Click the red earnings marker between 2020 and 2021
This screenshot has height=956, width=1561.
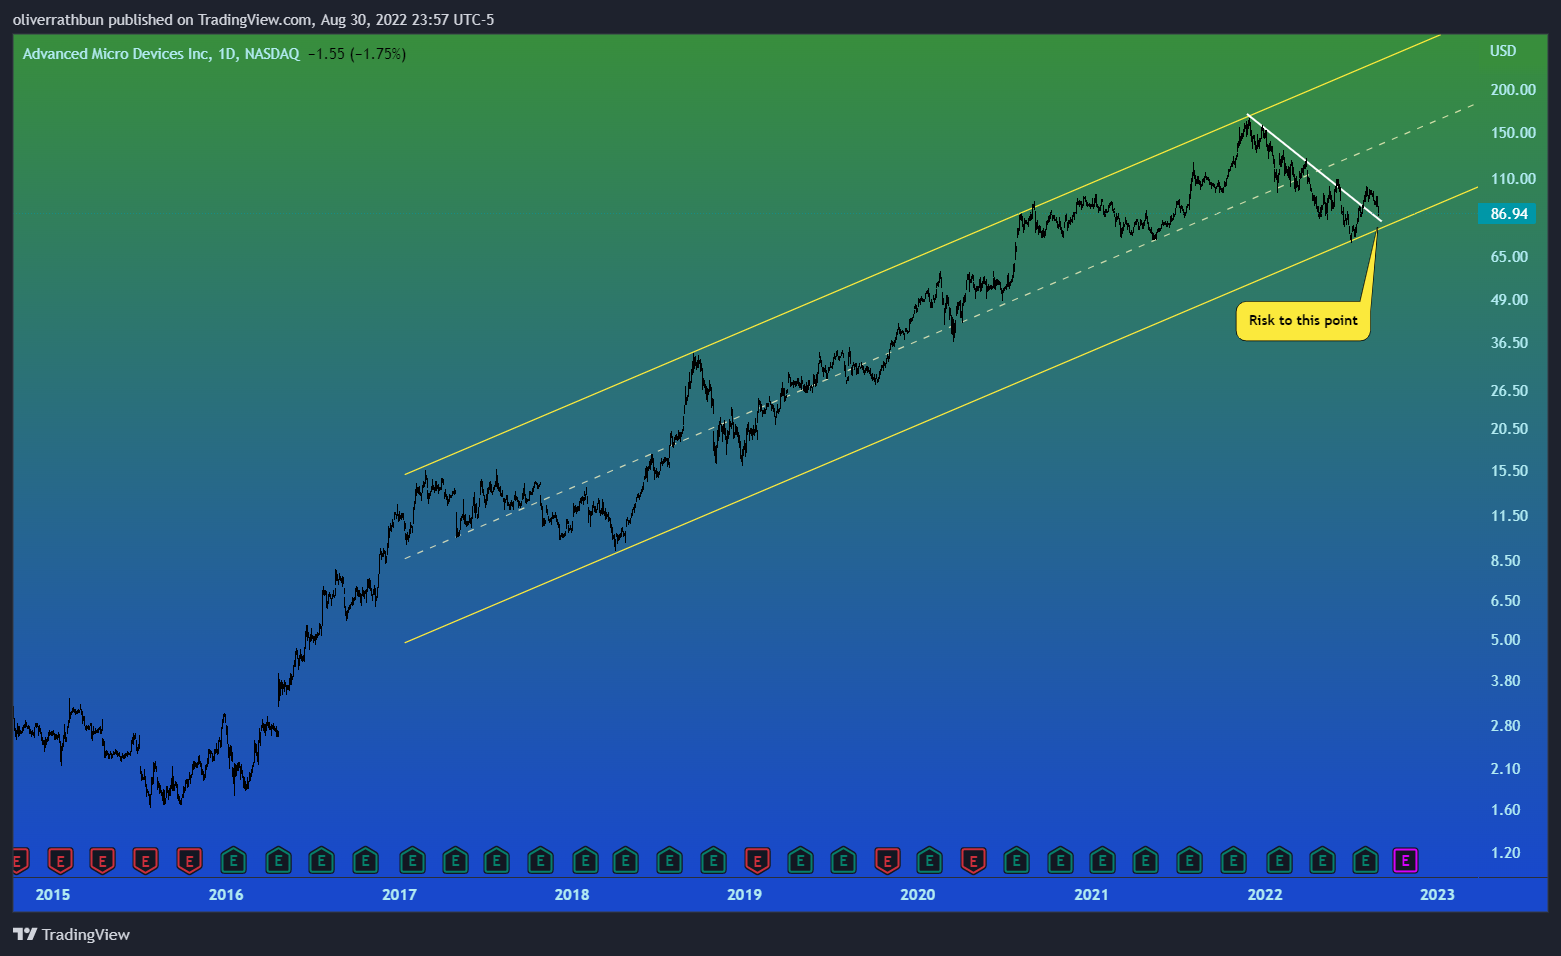pos(973,860)
